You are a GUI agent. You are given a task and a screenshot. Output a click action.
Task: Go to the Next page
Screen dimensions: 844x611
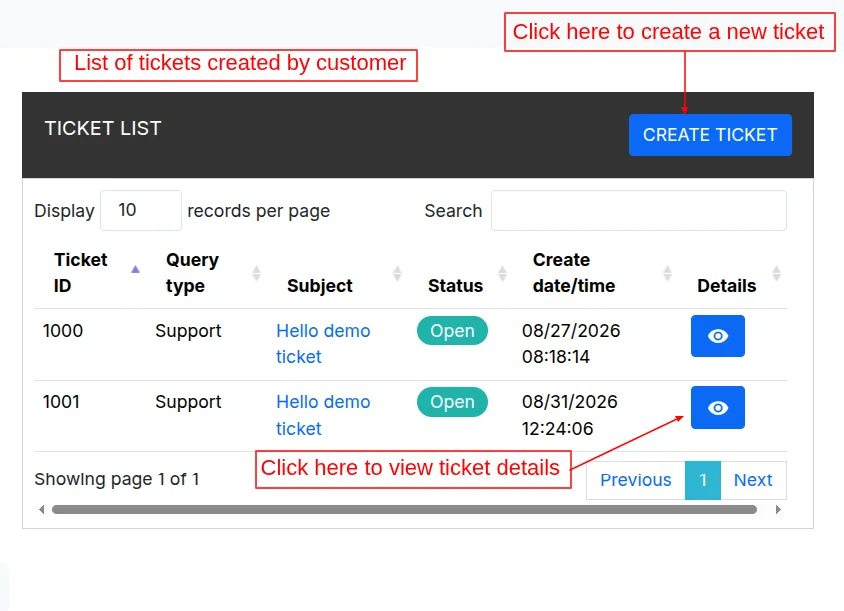coord(753,480)
